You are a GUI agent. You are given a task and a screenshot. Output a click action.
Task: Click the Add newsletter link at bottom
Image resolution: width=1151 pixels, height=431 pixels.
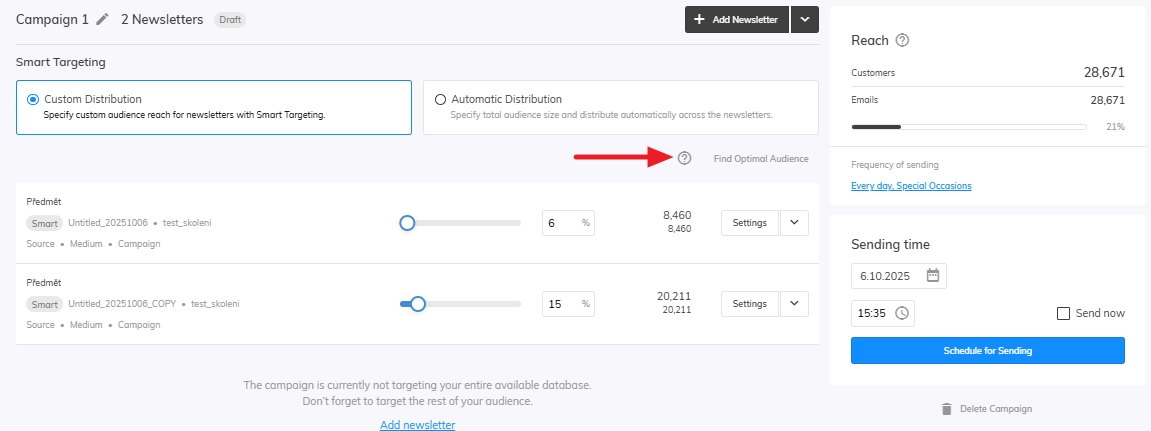(417, 425)
